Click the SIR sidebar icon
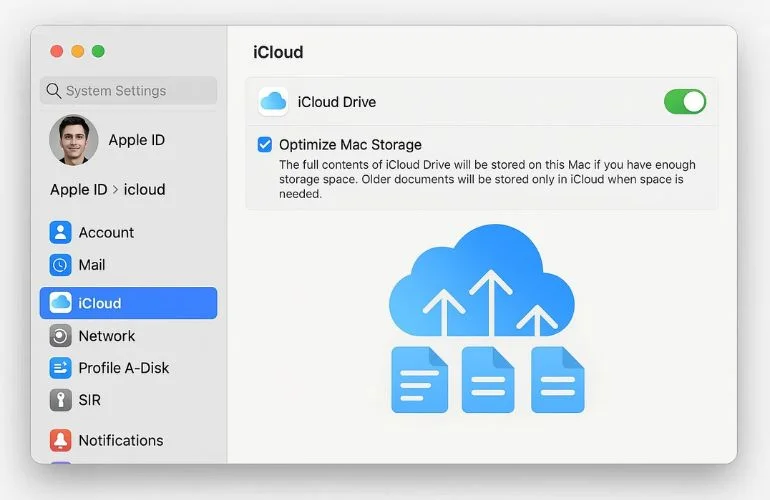The image size is (770, 500). pyautogui.click(x=61, y=400)
